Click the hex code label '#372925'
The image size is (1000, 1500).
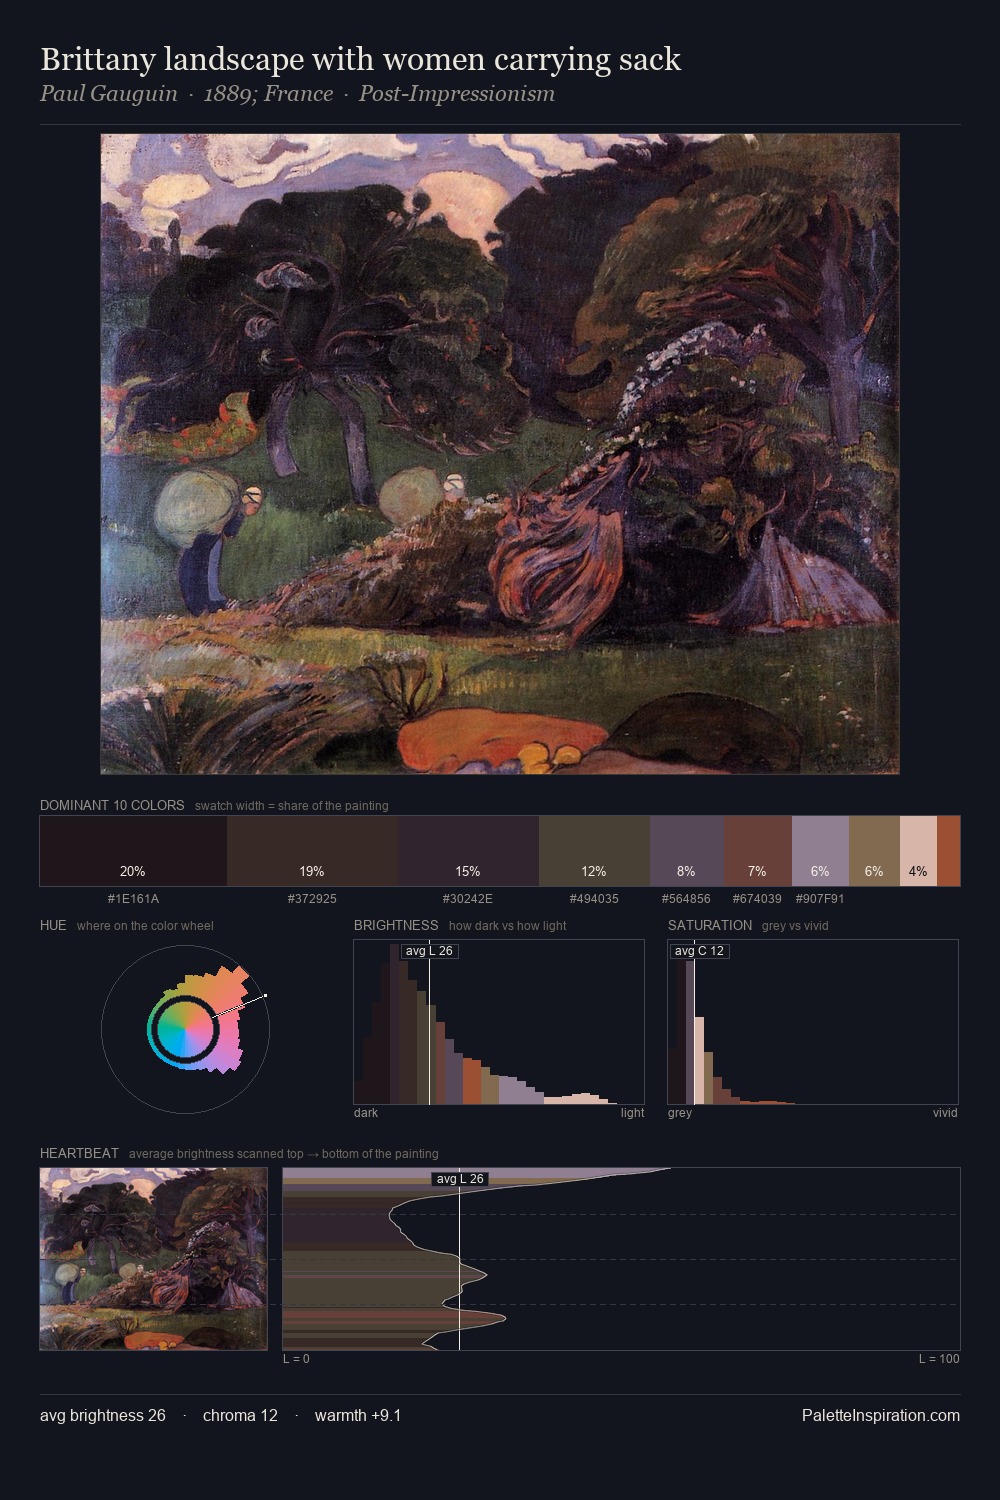coord(312,899)
